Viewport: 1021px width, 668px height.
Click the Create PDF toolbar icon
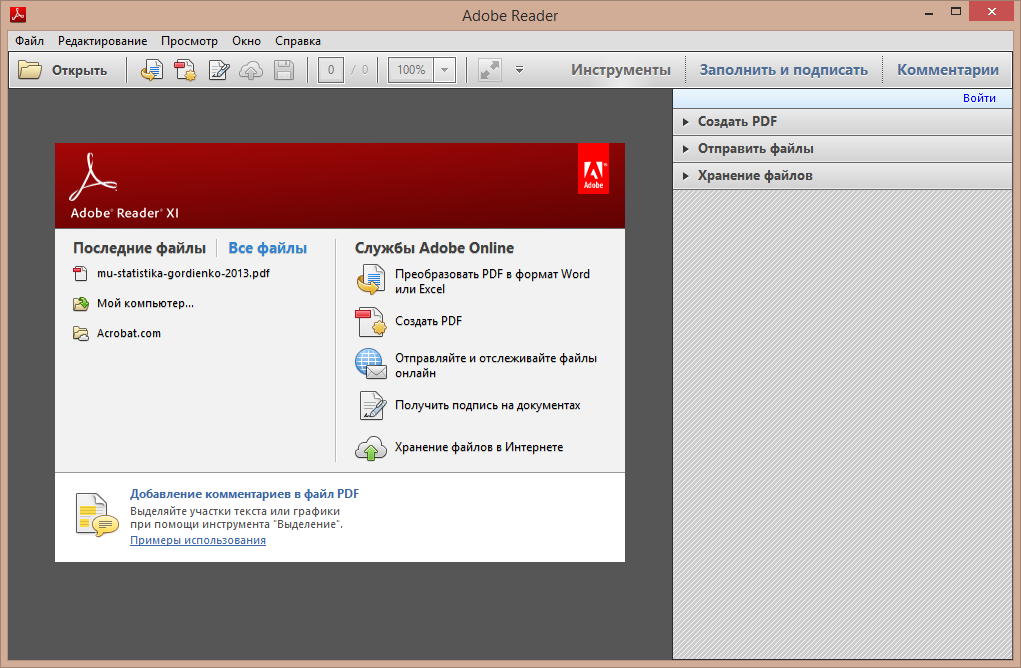(185, 70)
